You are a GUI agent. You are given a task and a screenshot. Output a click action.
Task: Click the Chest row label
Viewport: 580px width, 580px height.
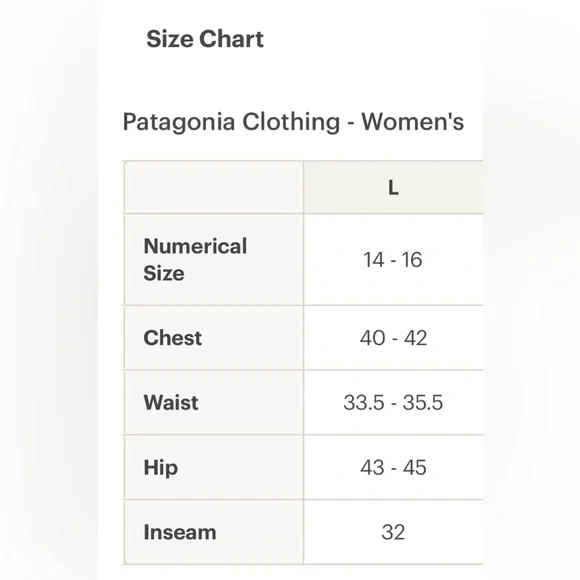(172, 338)
